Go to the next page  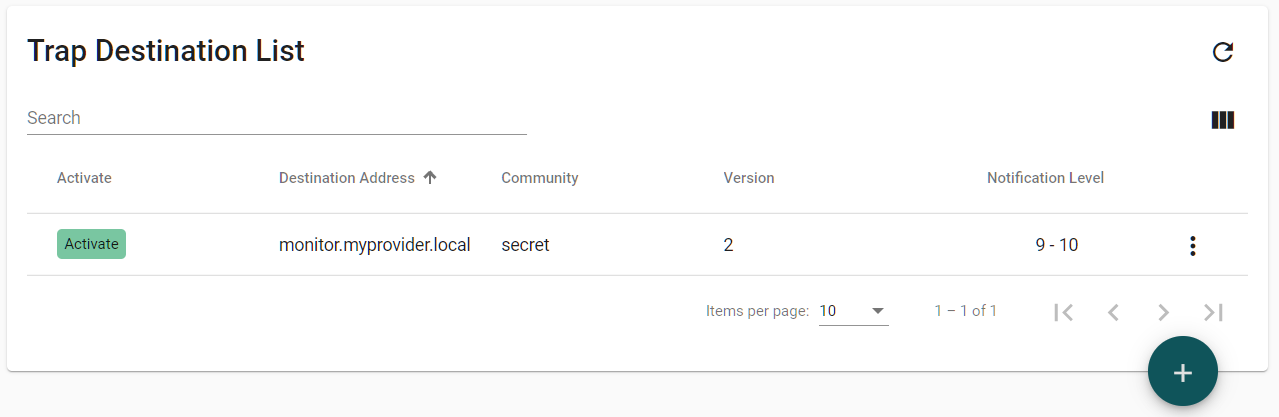[1163, 312]
